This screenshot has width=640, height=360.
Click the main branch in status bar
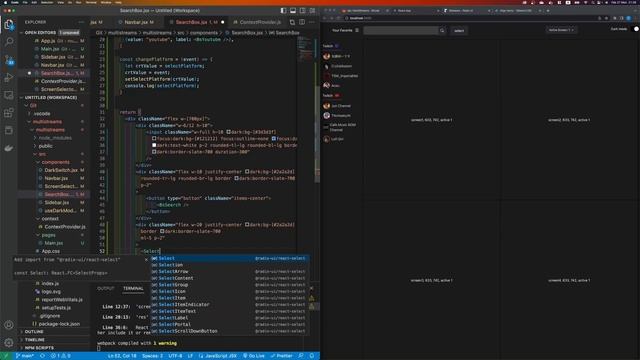(25, 356)
